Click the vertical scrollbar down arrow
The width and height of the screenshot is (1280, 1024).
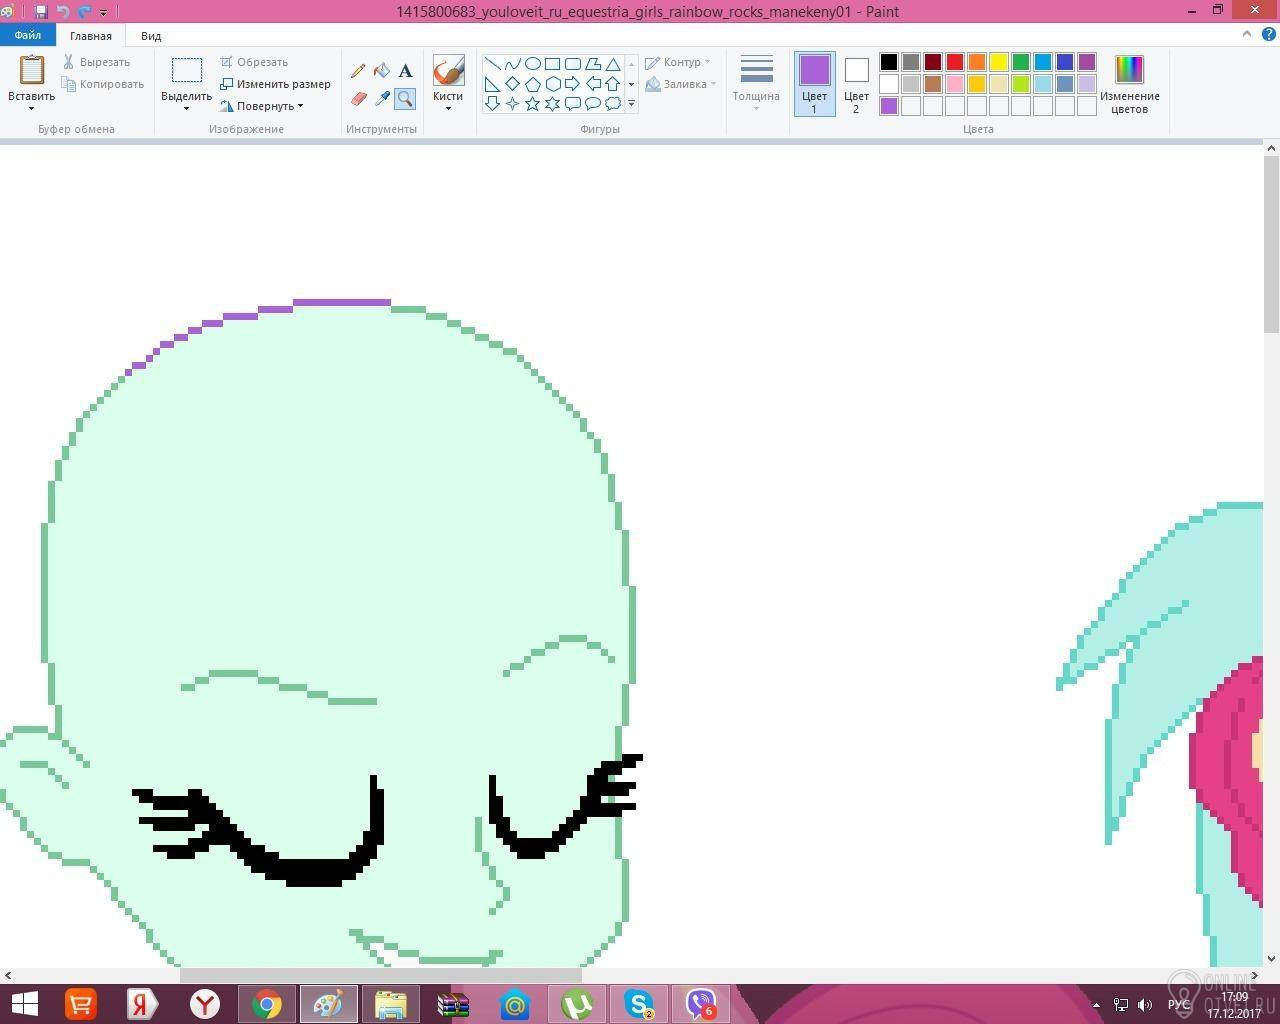click(x=1271, y=959)
